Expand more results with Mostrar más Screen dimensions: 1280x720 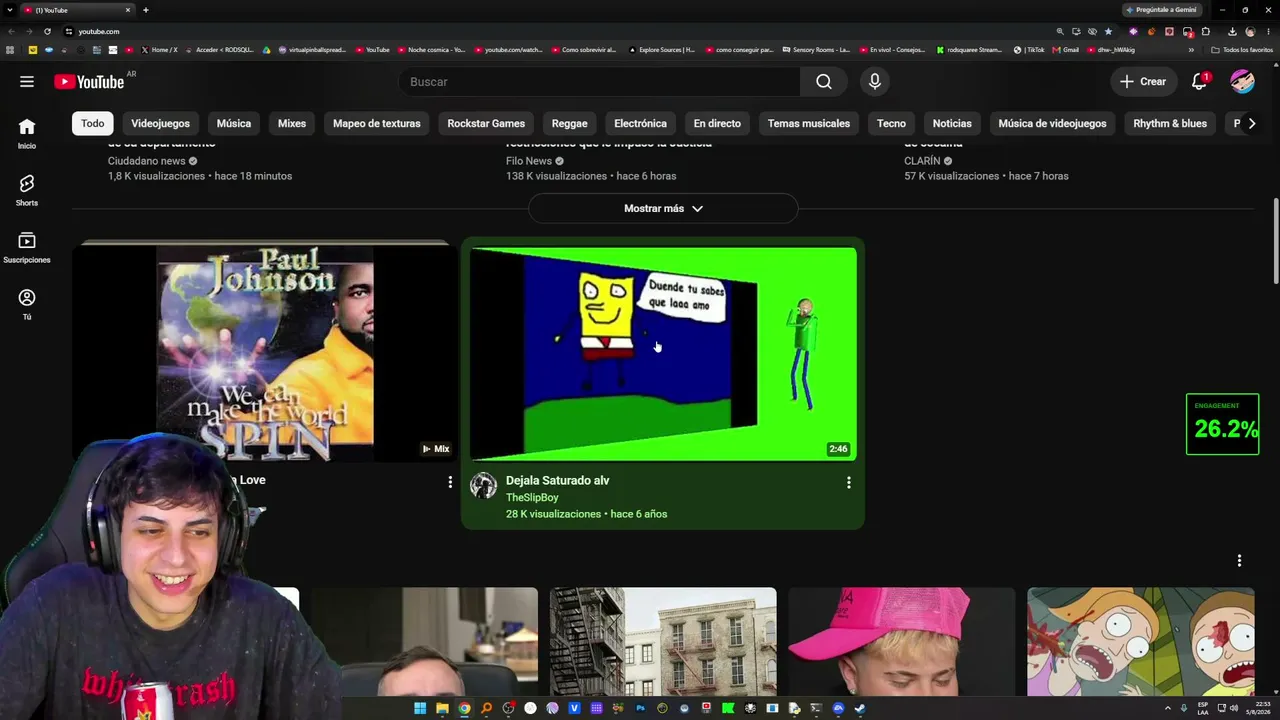coord(663,209)
